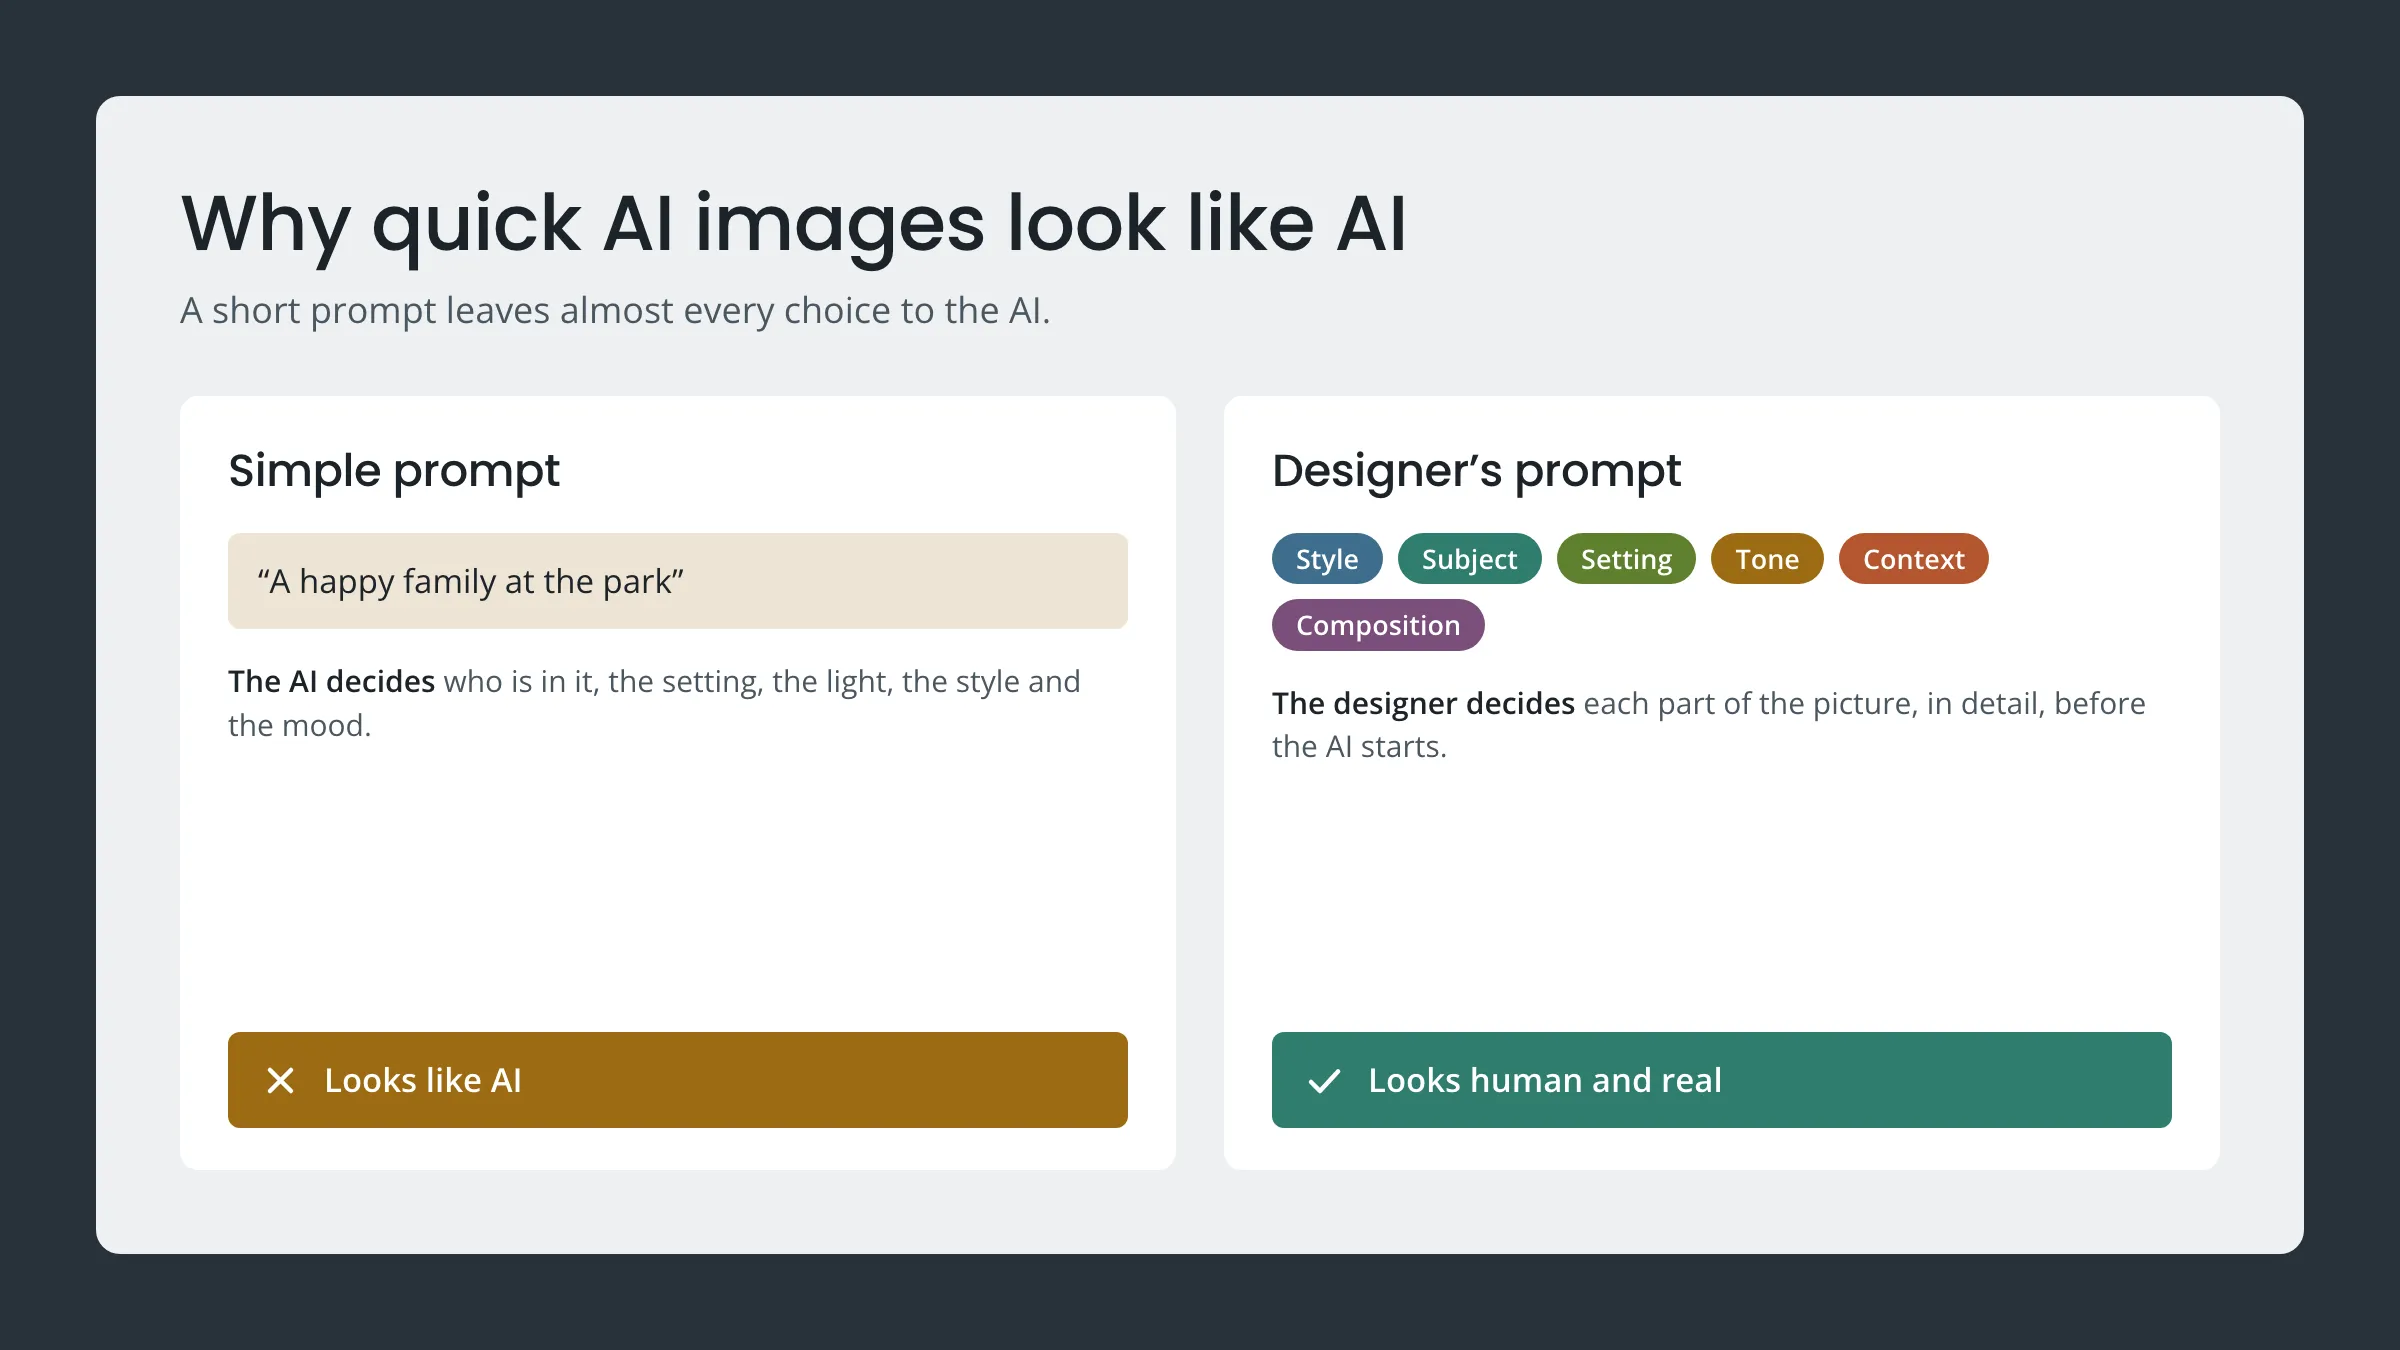Click the Looks human and real banner text
Screen dimensions: 2400x1350
tap(1545, 1080)
